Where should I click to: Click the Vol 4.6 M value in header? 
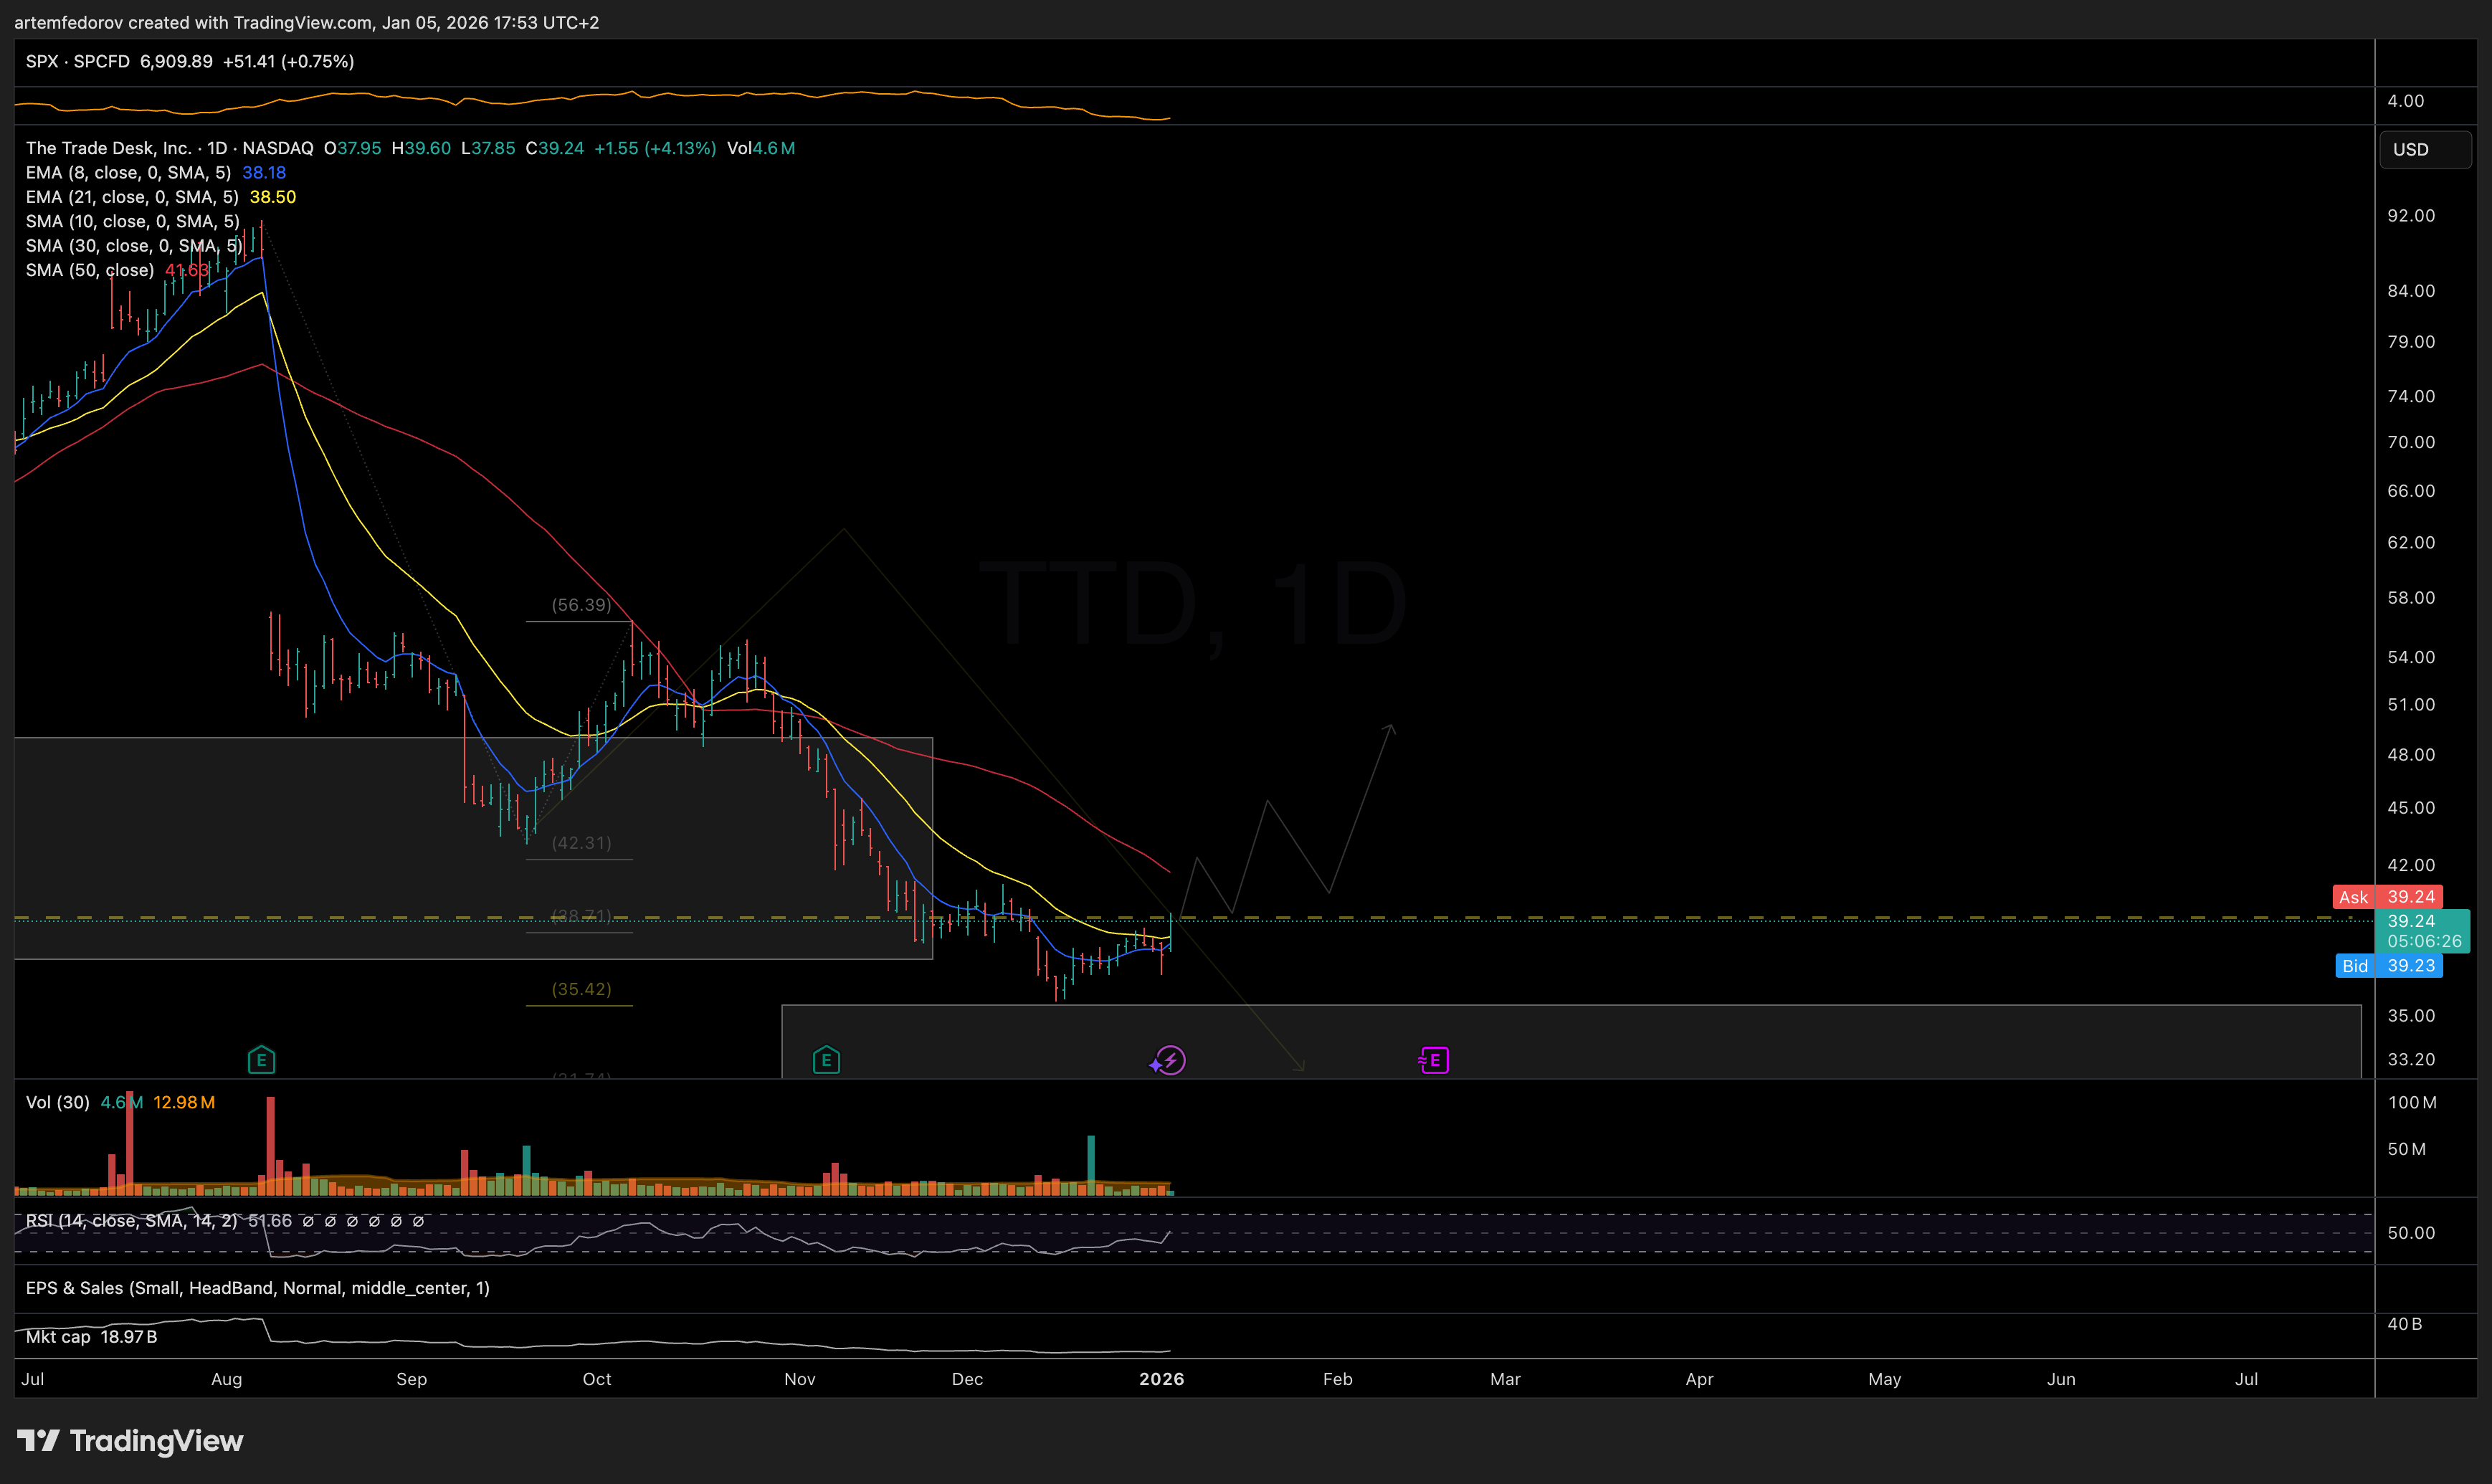click(x=761, y=148)
